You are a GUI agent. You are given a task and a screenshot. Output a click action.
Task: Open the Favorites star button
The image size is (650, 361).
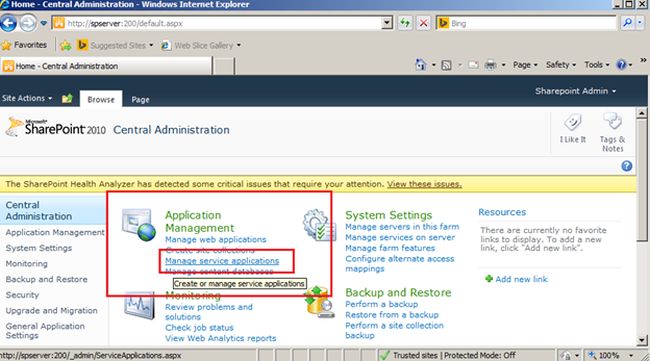[24, 45]
